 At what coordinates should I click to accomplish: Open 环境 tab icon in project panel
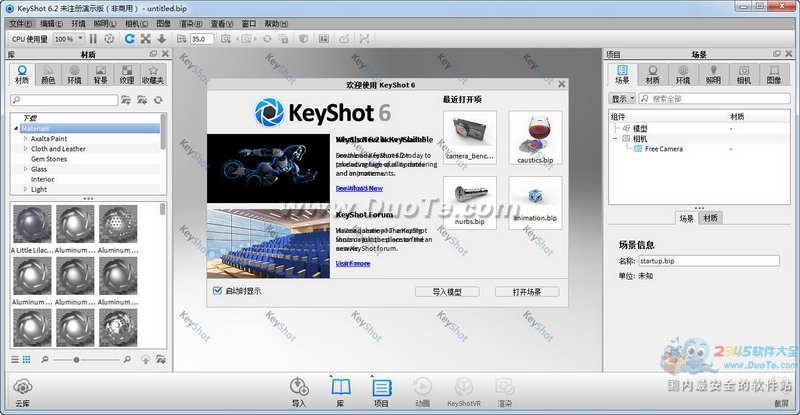pos(683,75)
